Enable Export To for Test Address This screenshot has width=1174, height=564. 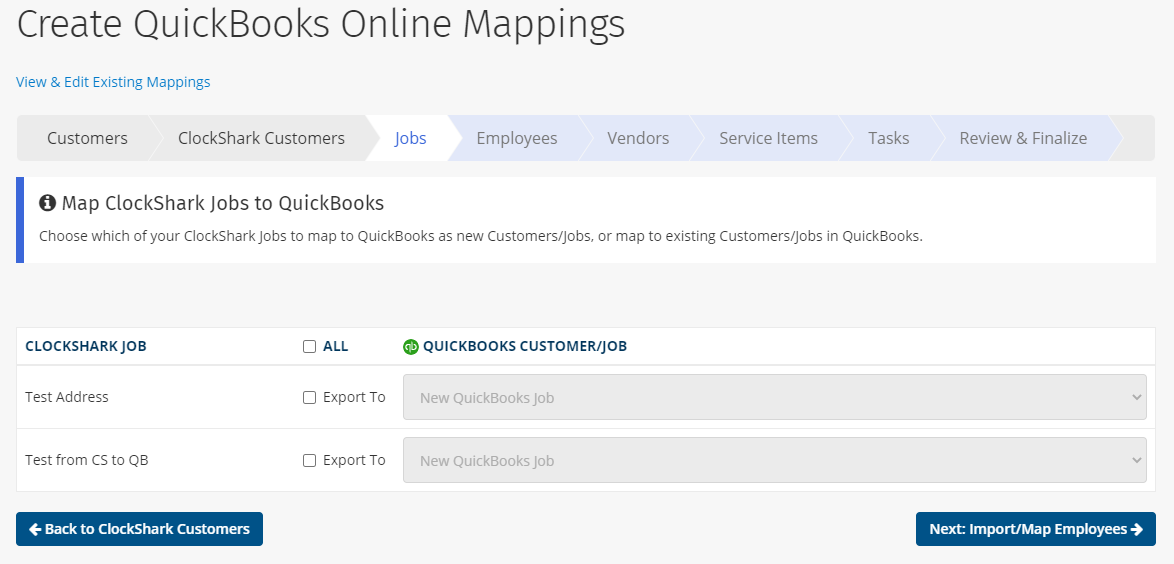tap(309, 397)
